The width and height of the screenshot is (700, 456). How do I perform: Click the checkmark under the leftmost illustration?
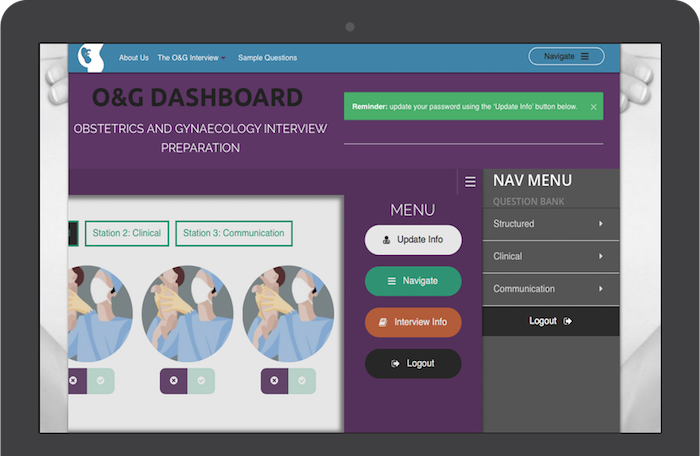pos(100,381)
